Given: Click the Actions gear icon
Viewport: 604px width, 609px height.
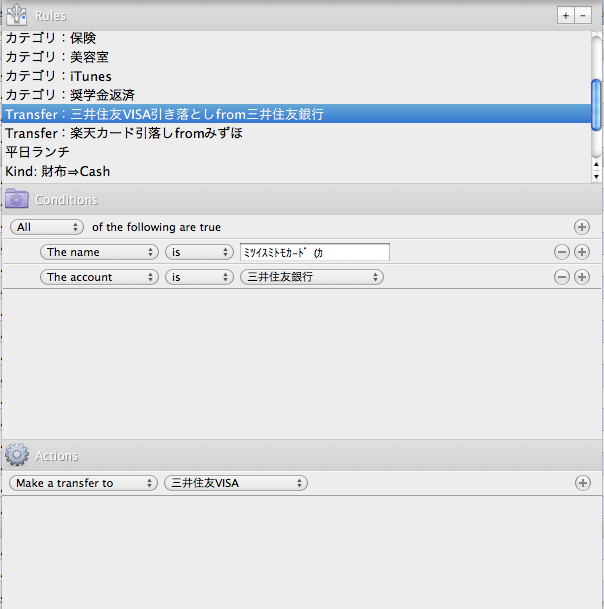Looking at the screenshot, I should click(x=17, y=455).
